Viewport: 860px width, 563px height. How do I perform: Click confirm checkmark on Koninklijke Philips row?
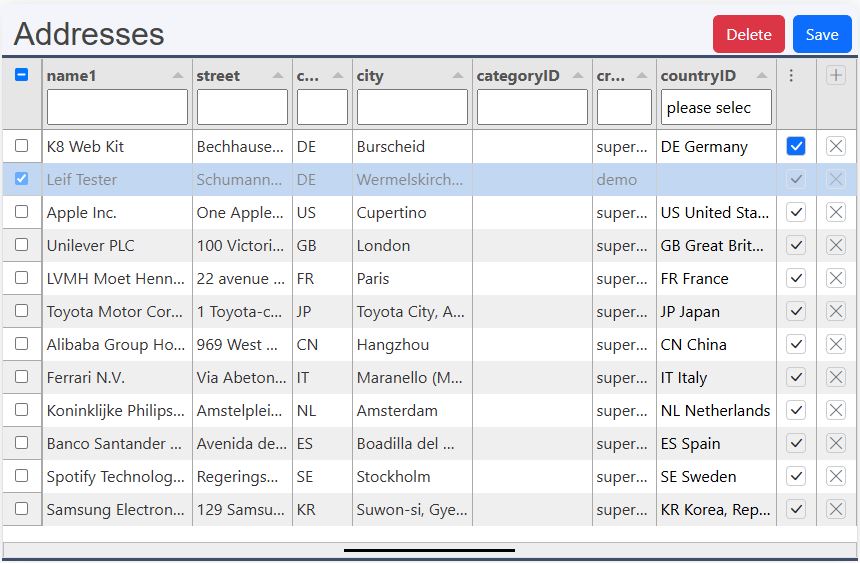tap(796, 410)
